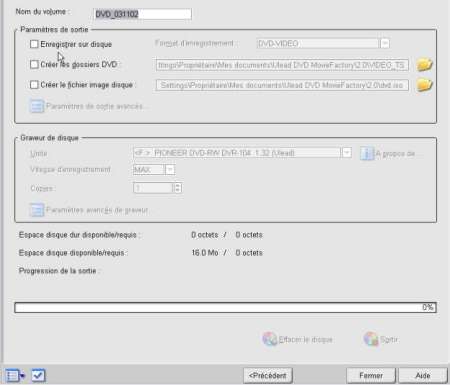Open Paramètres de sortie avancés icon
This screenshot has width=450, height=385.
[36, 106]
